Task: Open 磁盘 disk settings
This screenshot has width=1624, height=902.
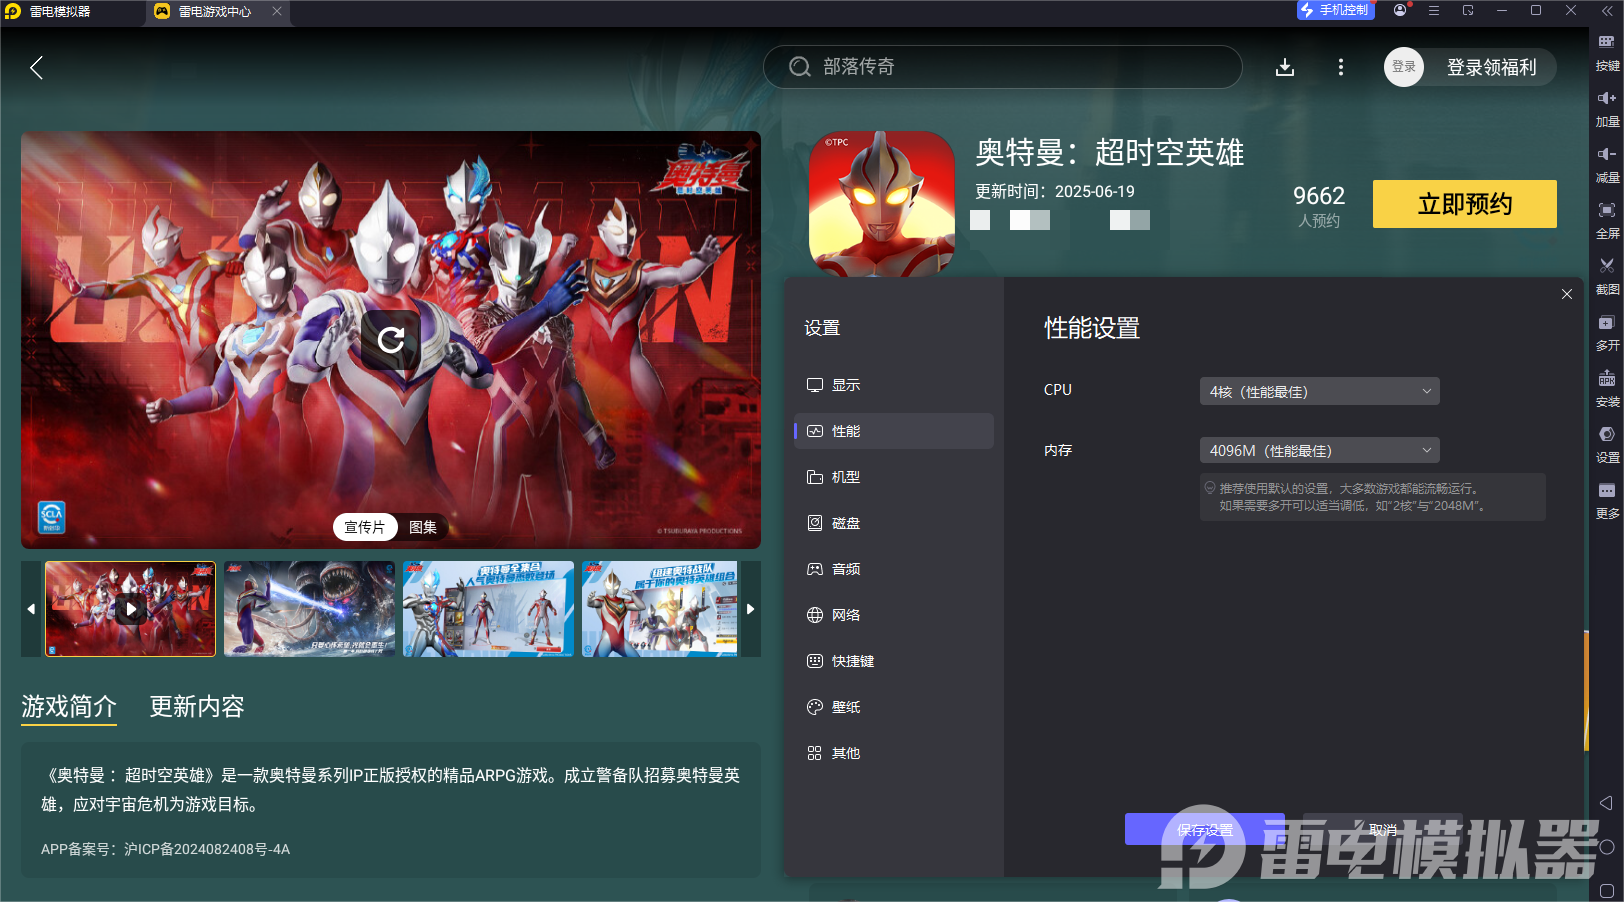Action: [894, 523]
